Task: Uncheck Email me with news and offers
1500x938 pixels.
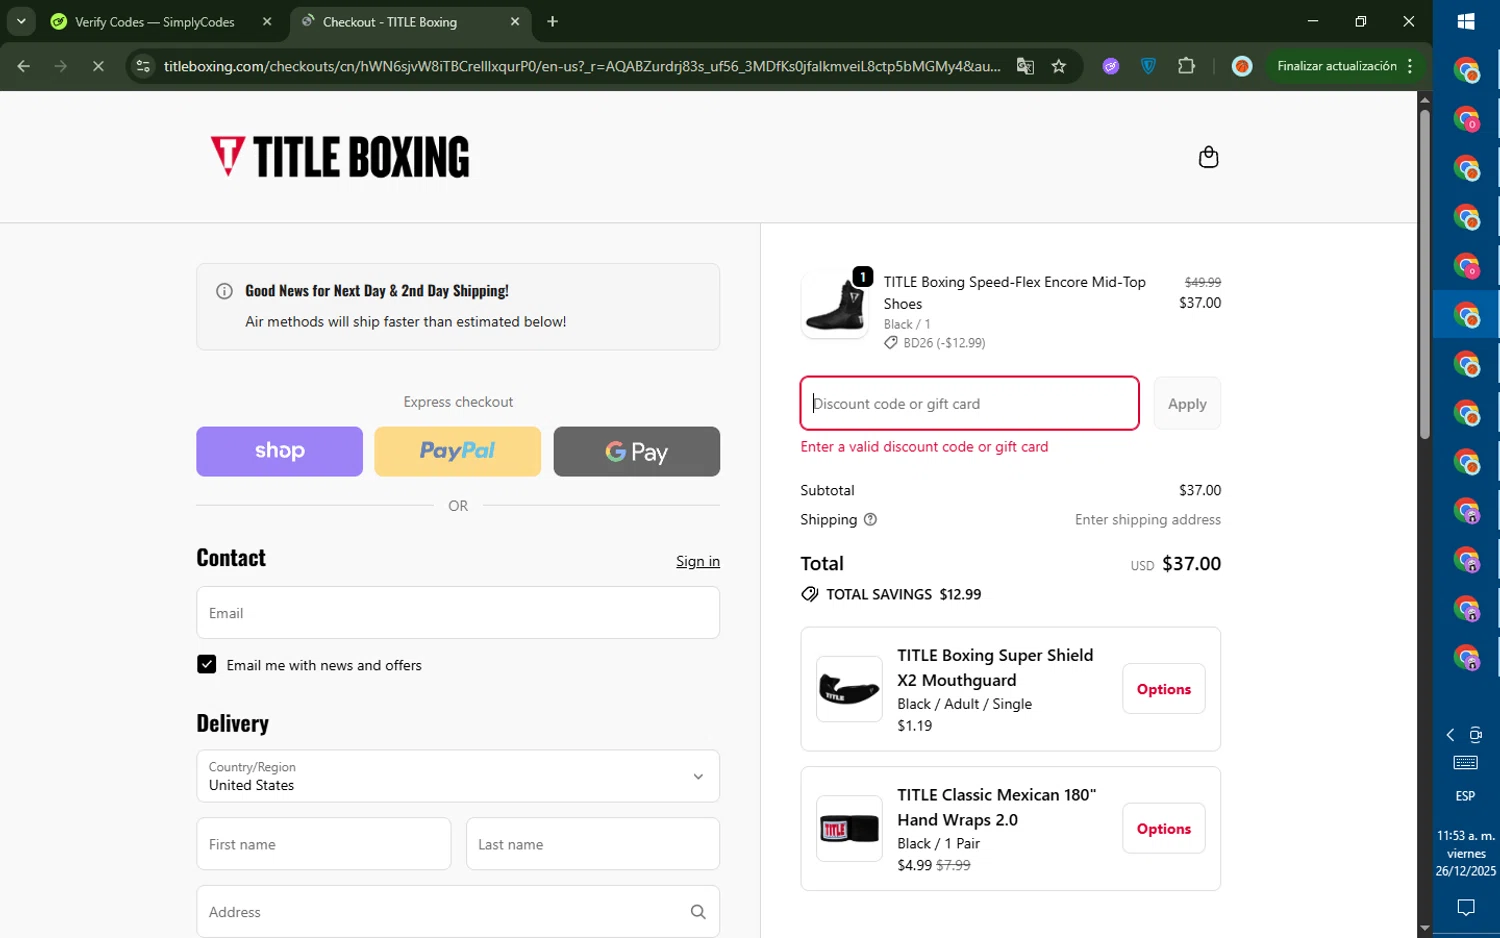Action: tap(207, 665)
